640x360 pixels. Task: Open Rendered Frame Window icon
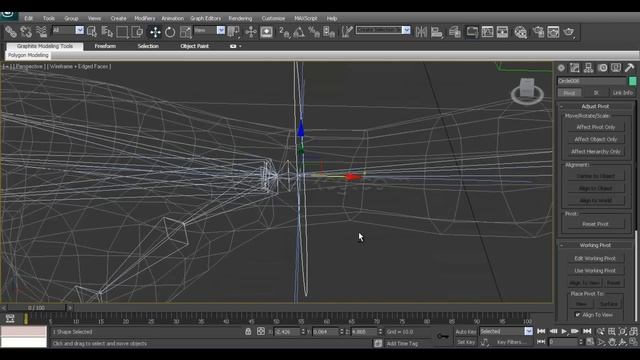click(x=553, y=32)
